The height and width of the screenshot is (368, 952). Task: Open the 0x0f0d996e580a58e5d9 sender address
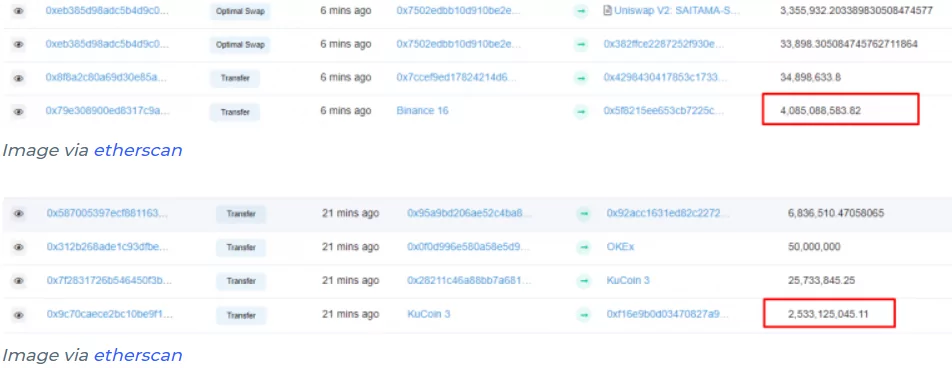click(x=469, y=247)
